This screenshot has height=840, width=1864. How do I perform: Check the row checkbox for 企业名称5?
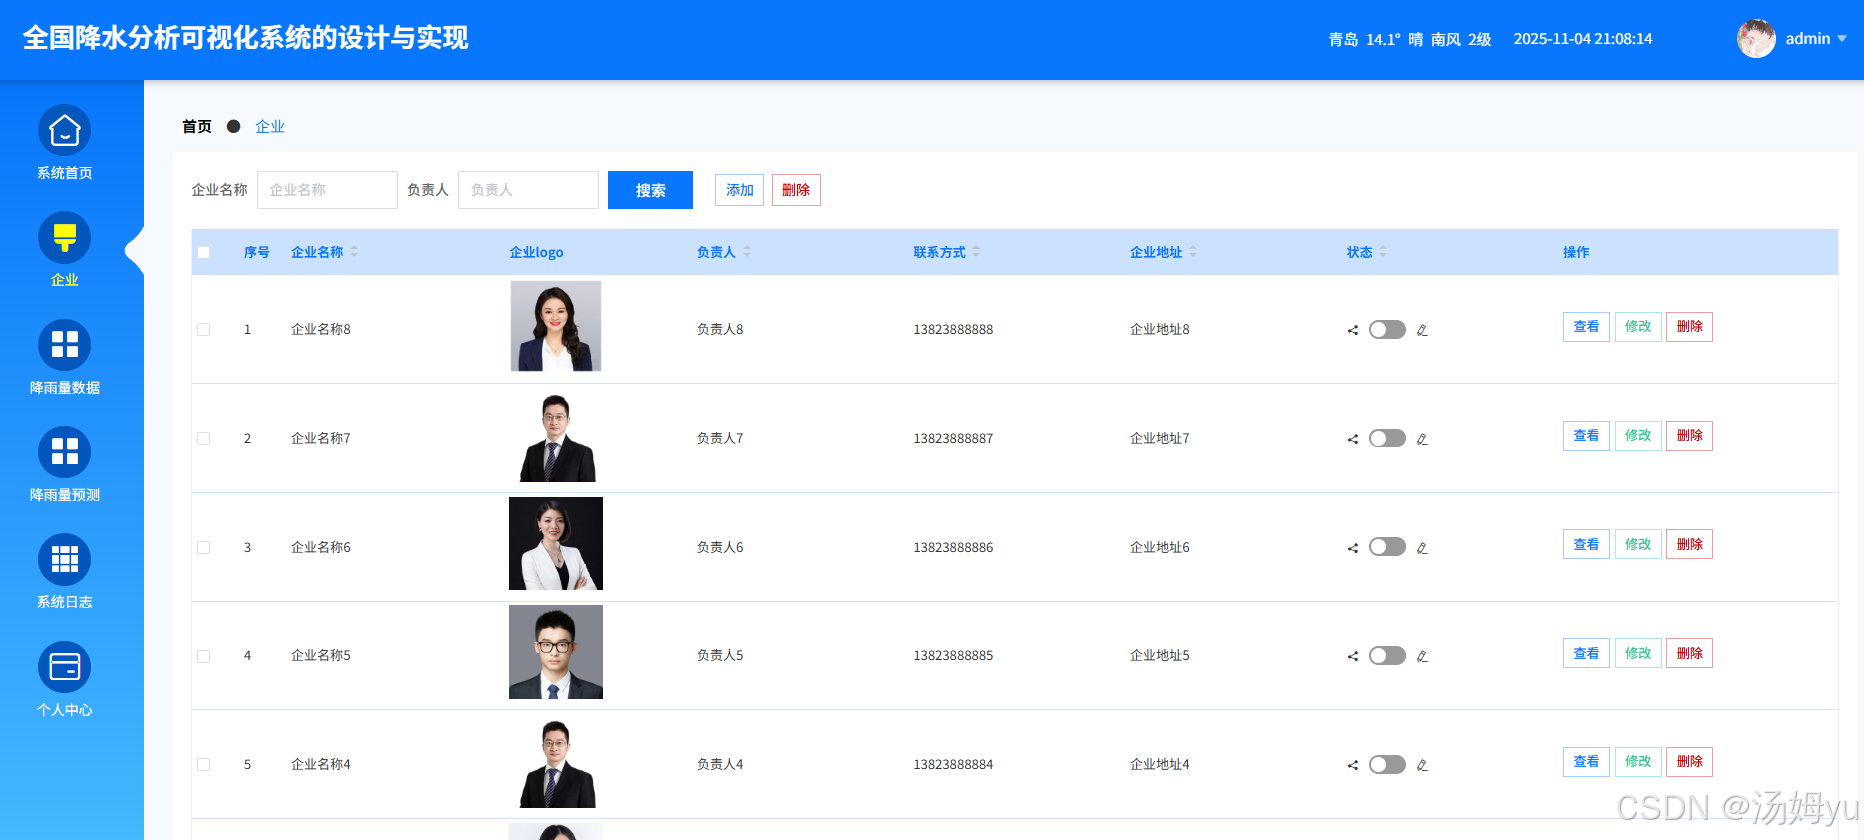[x=204, y=656]
